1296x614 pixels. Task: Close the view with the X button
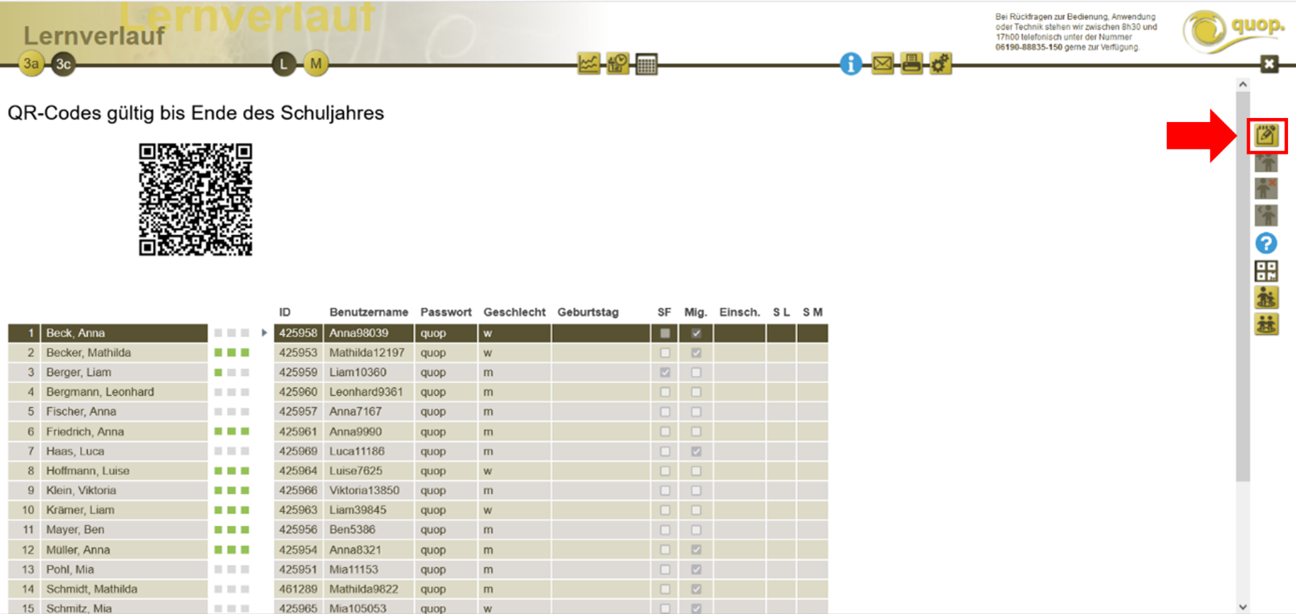click(1269, 64)
